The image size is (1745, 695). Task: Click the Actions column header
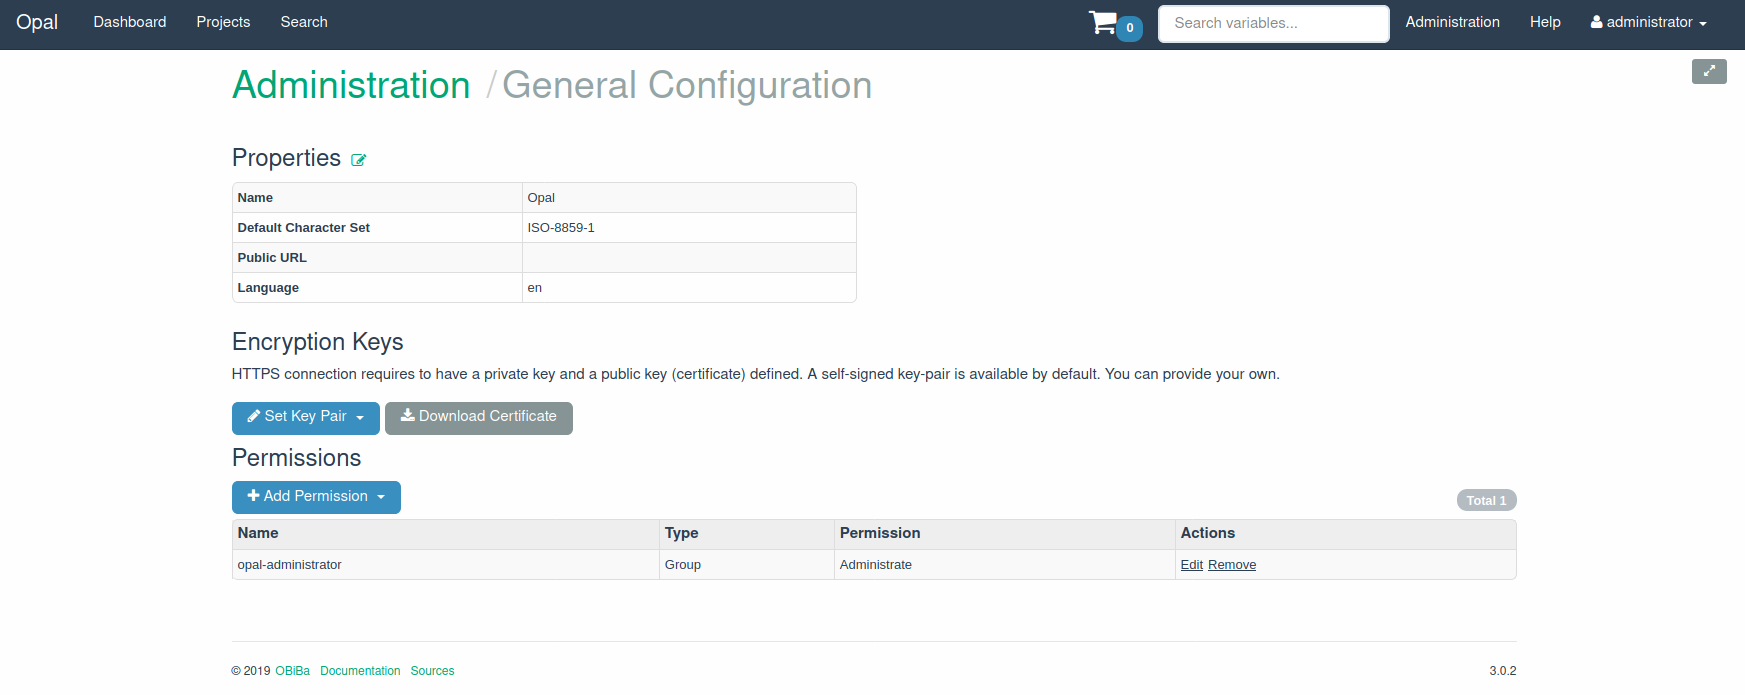(1345, 534)
